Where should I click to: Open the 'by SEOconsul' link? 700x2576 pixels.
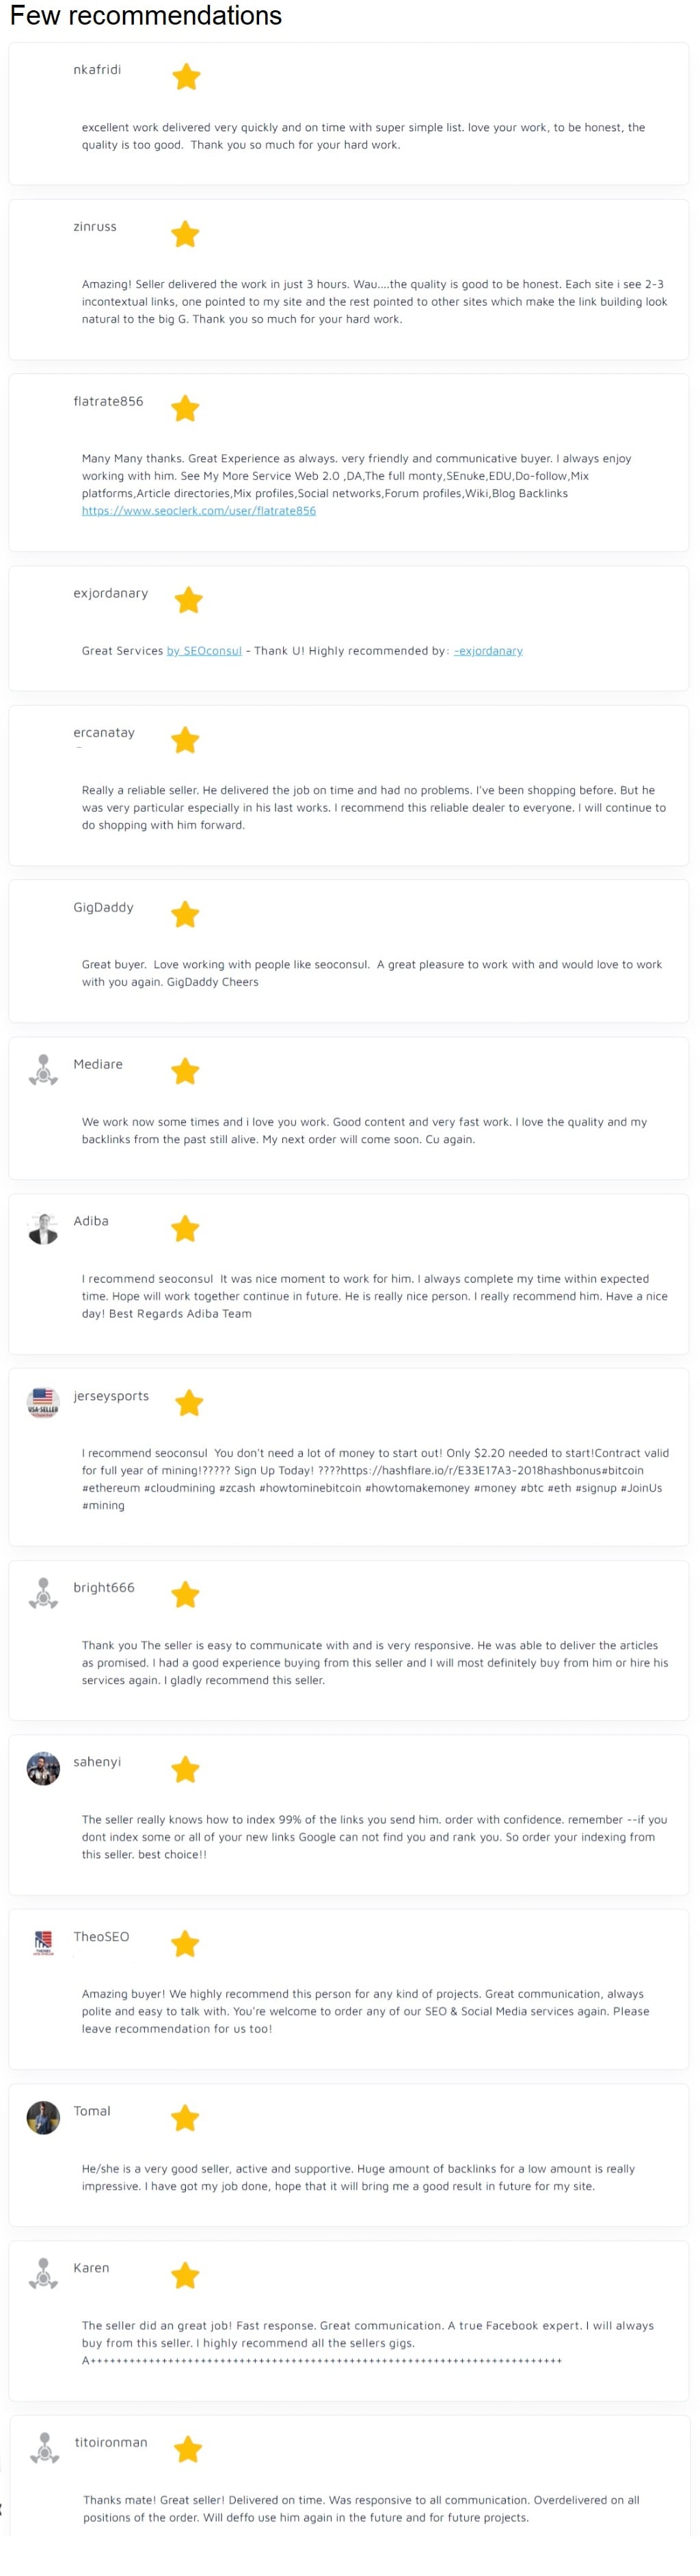[204, 651]
